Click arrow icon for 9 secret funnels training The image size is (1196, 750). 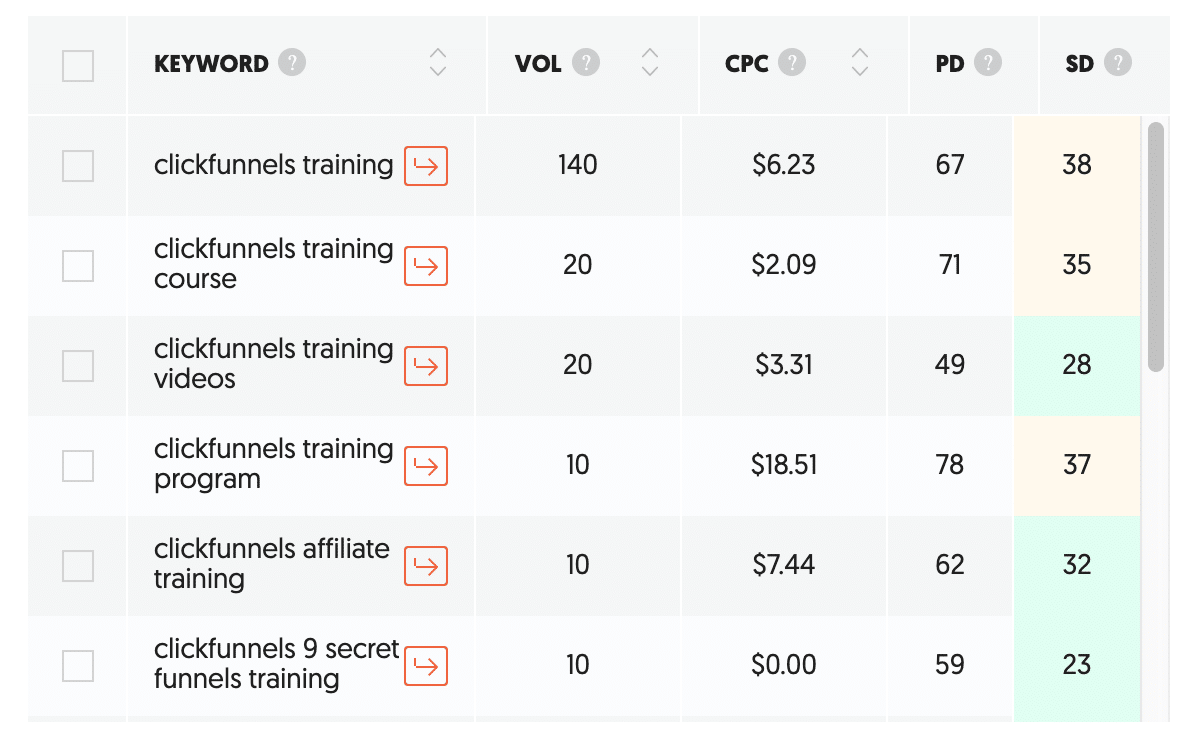(x=426, y=665)
